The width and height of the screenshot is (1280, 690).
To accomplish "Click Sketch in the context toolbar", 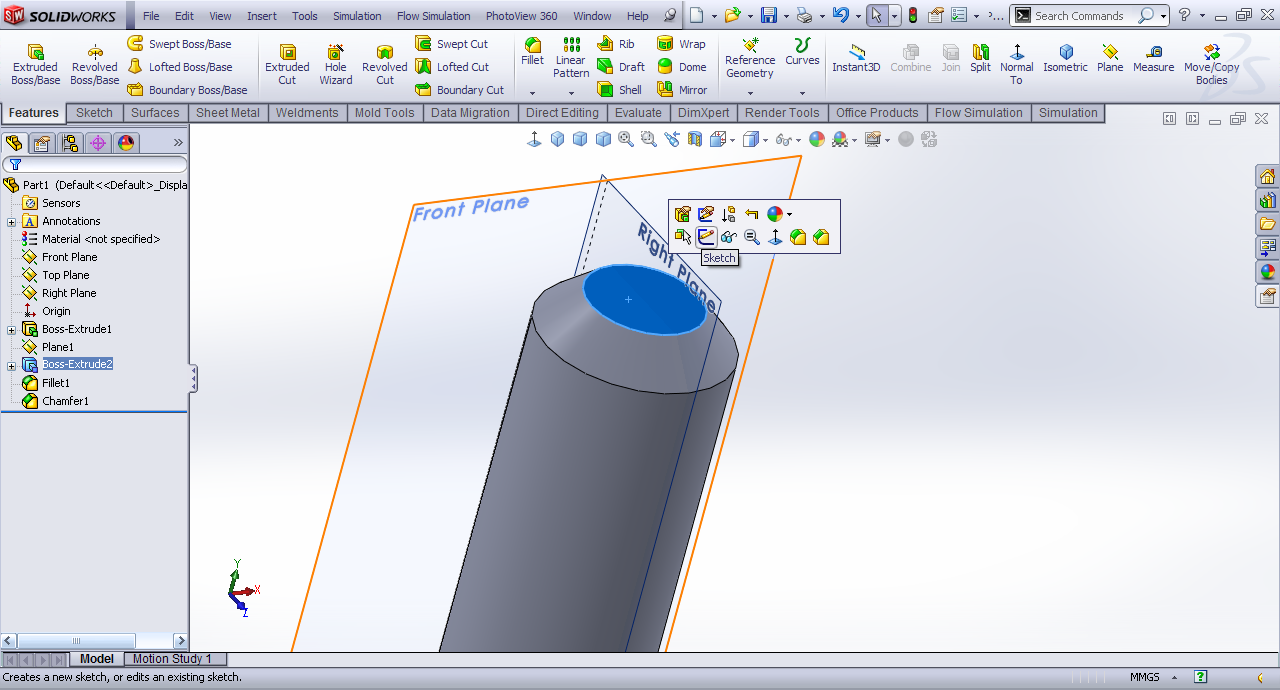I will (706, 237).
